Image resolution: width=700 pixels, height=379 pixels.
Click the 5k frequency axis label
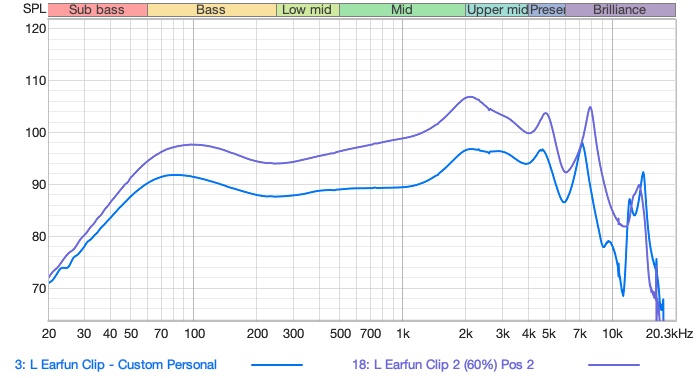point(549,333)
